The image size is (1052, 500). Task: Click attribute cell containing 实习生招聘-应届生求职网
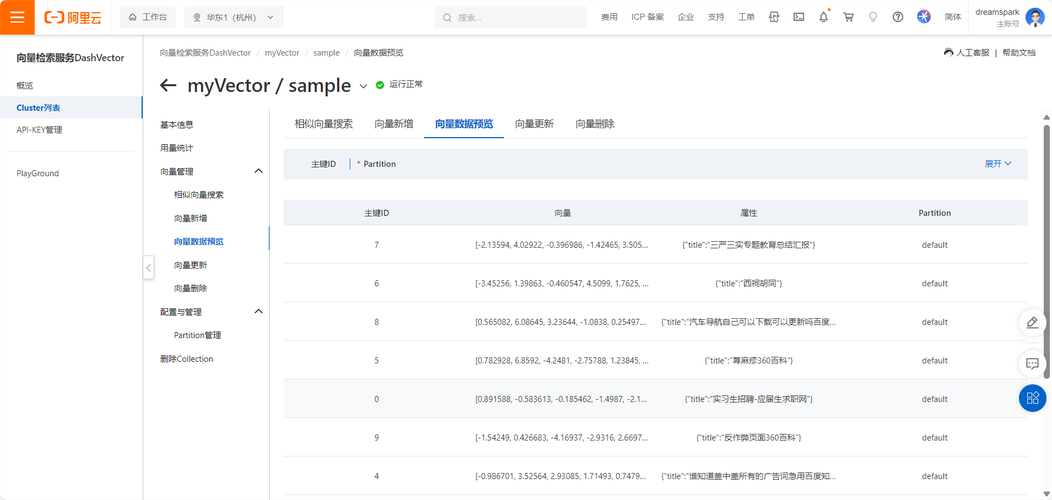tap(749, 399)
